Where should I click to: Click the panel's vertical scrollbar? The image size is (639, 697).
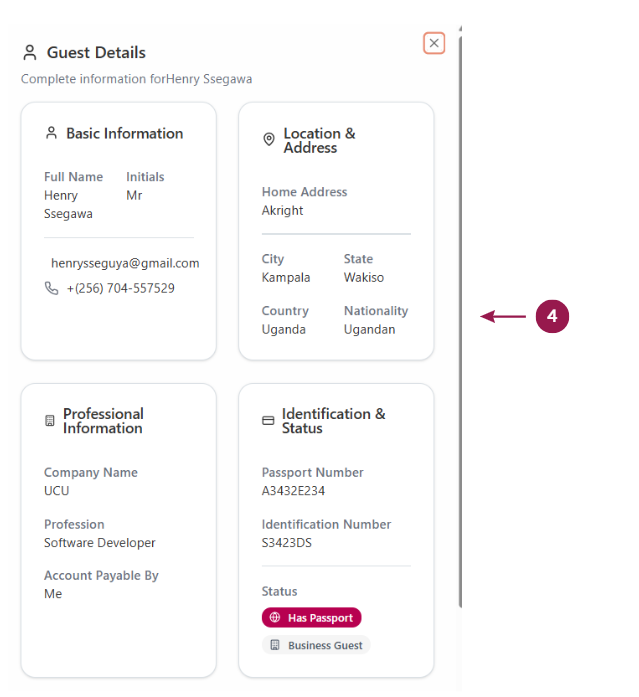point(459,320)
